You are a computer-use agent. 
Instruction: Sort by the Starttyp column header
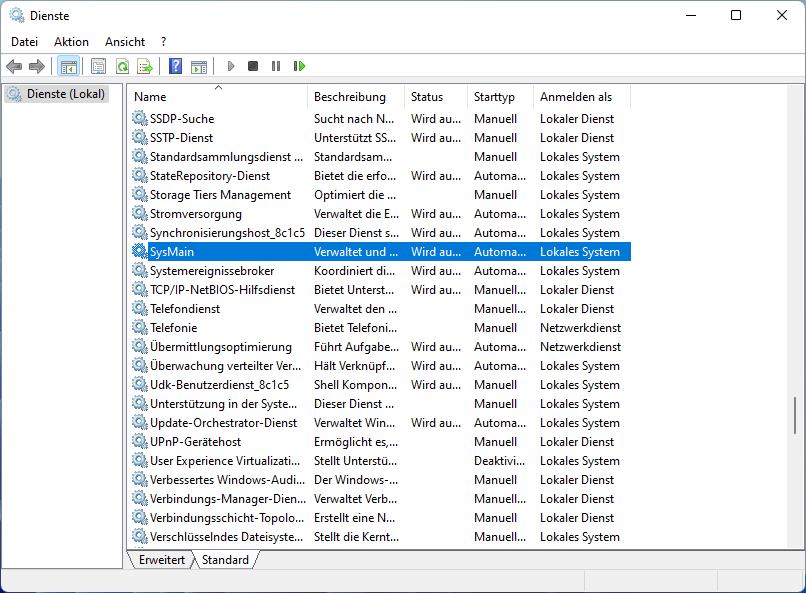[x=501, y=97]
